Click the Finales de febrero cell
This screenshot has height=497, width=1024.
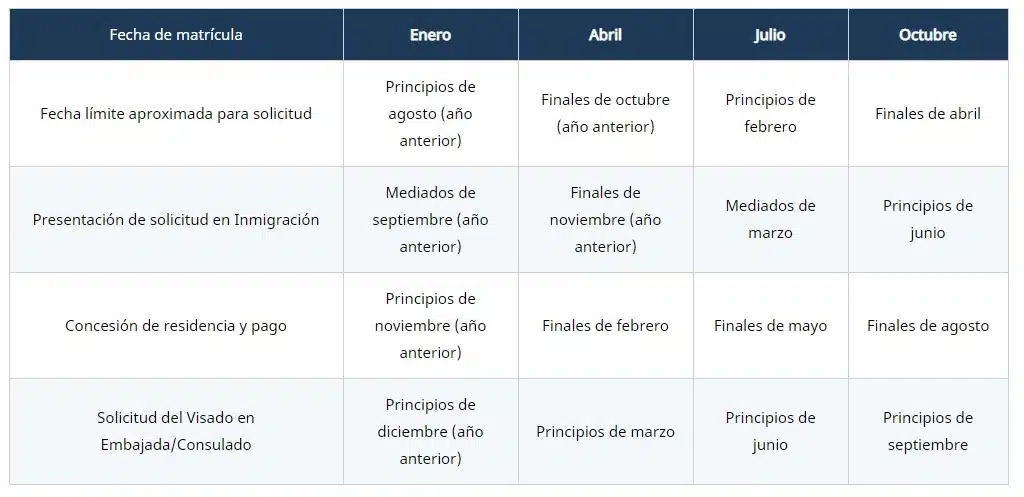605,325
